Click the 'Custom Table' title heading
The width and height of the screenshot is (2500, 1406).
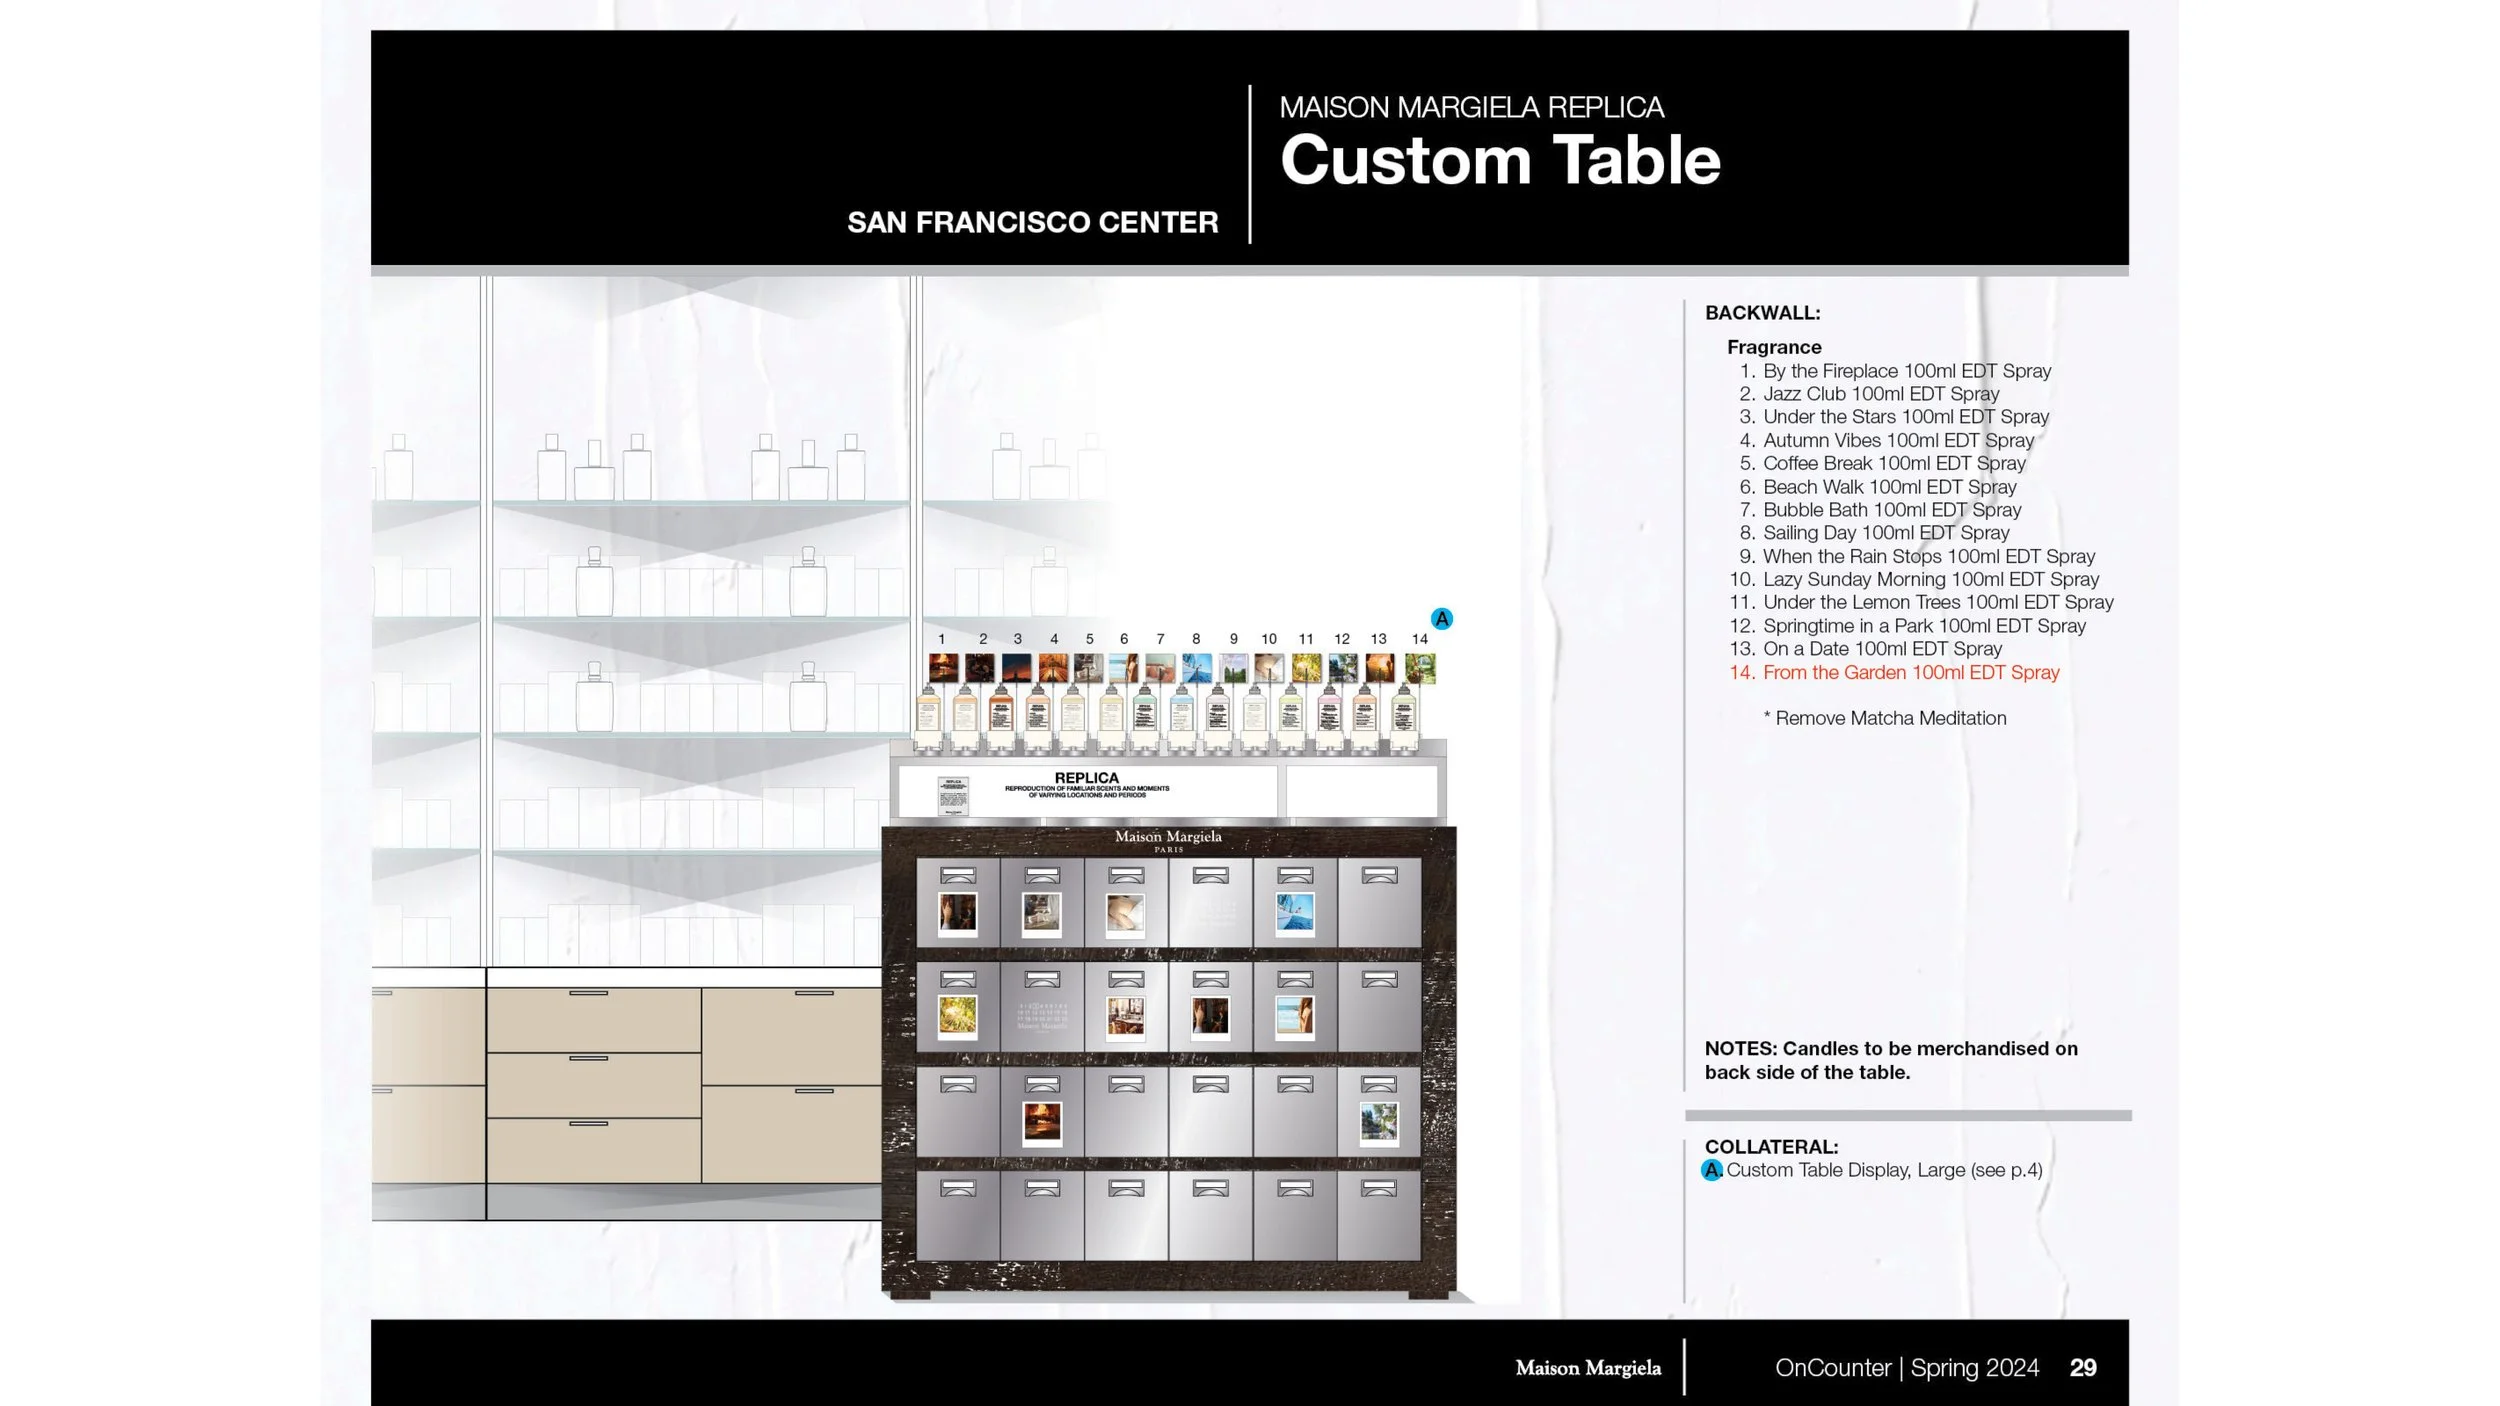pos(1500,160)
